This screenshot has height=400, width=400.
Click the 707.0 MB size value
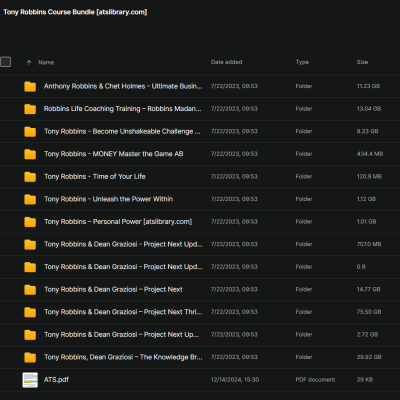point(369,244)
